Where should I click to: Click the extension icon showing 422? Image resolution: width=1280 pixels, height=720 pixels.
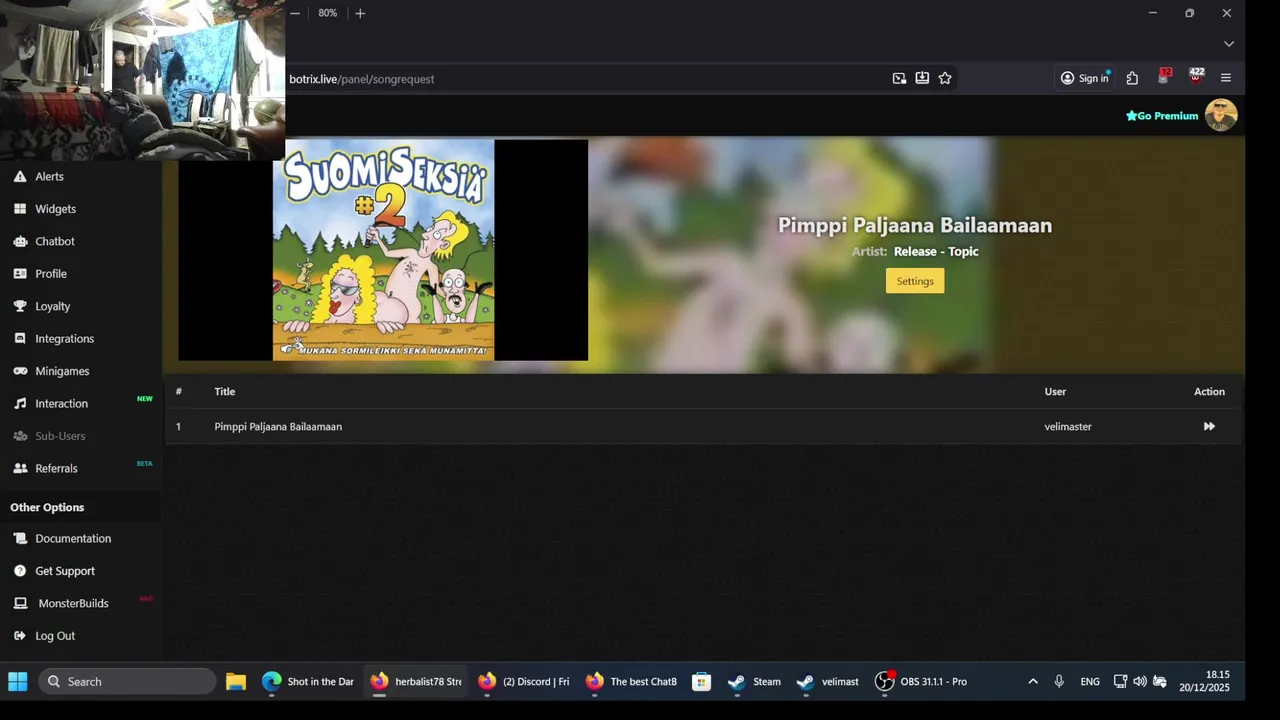tap(1196, 77)
